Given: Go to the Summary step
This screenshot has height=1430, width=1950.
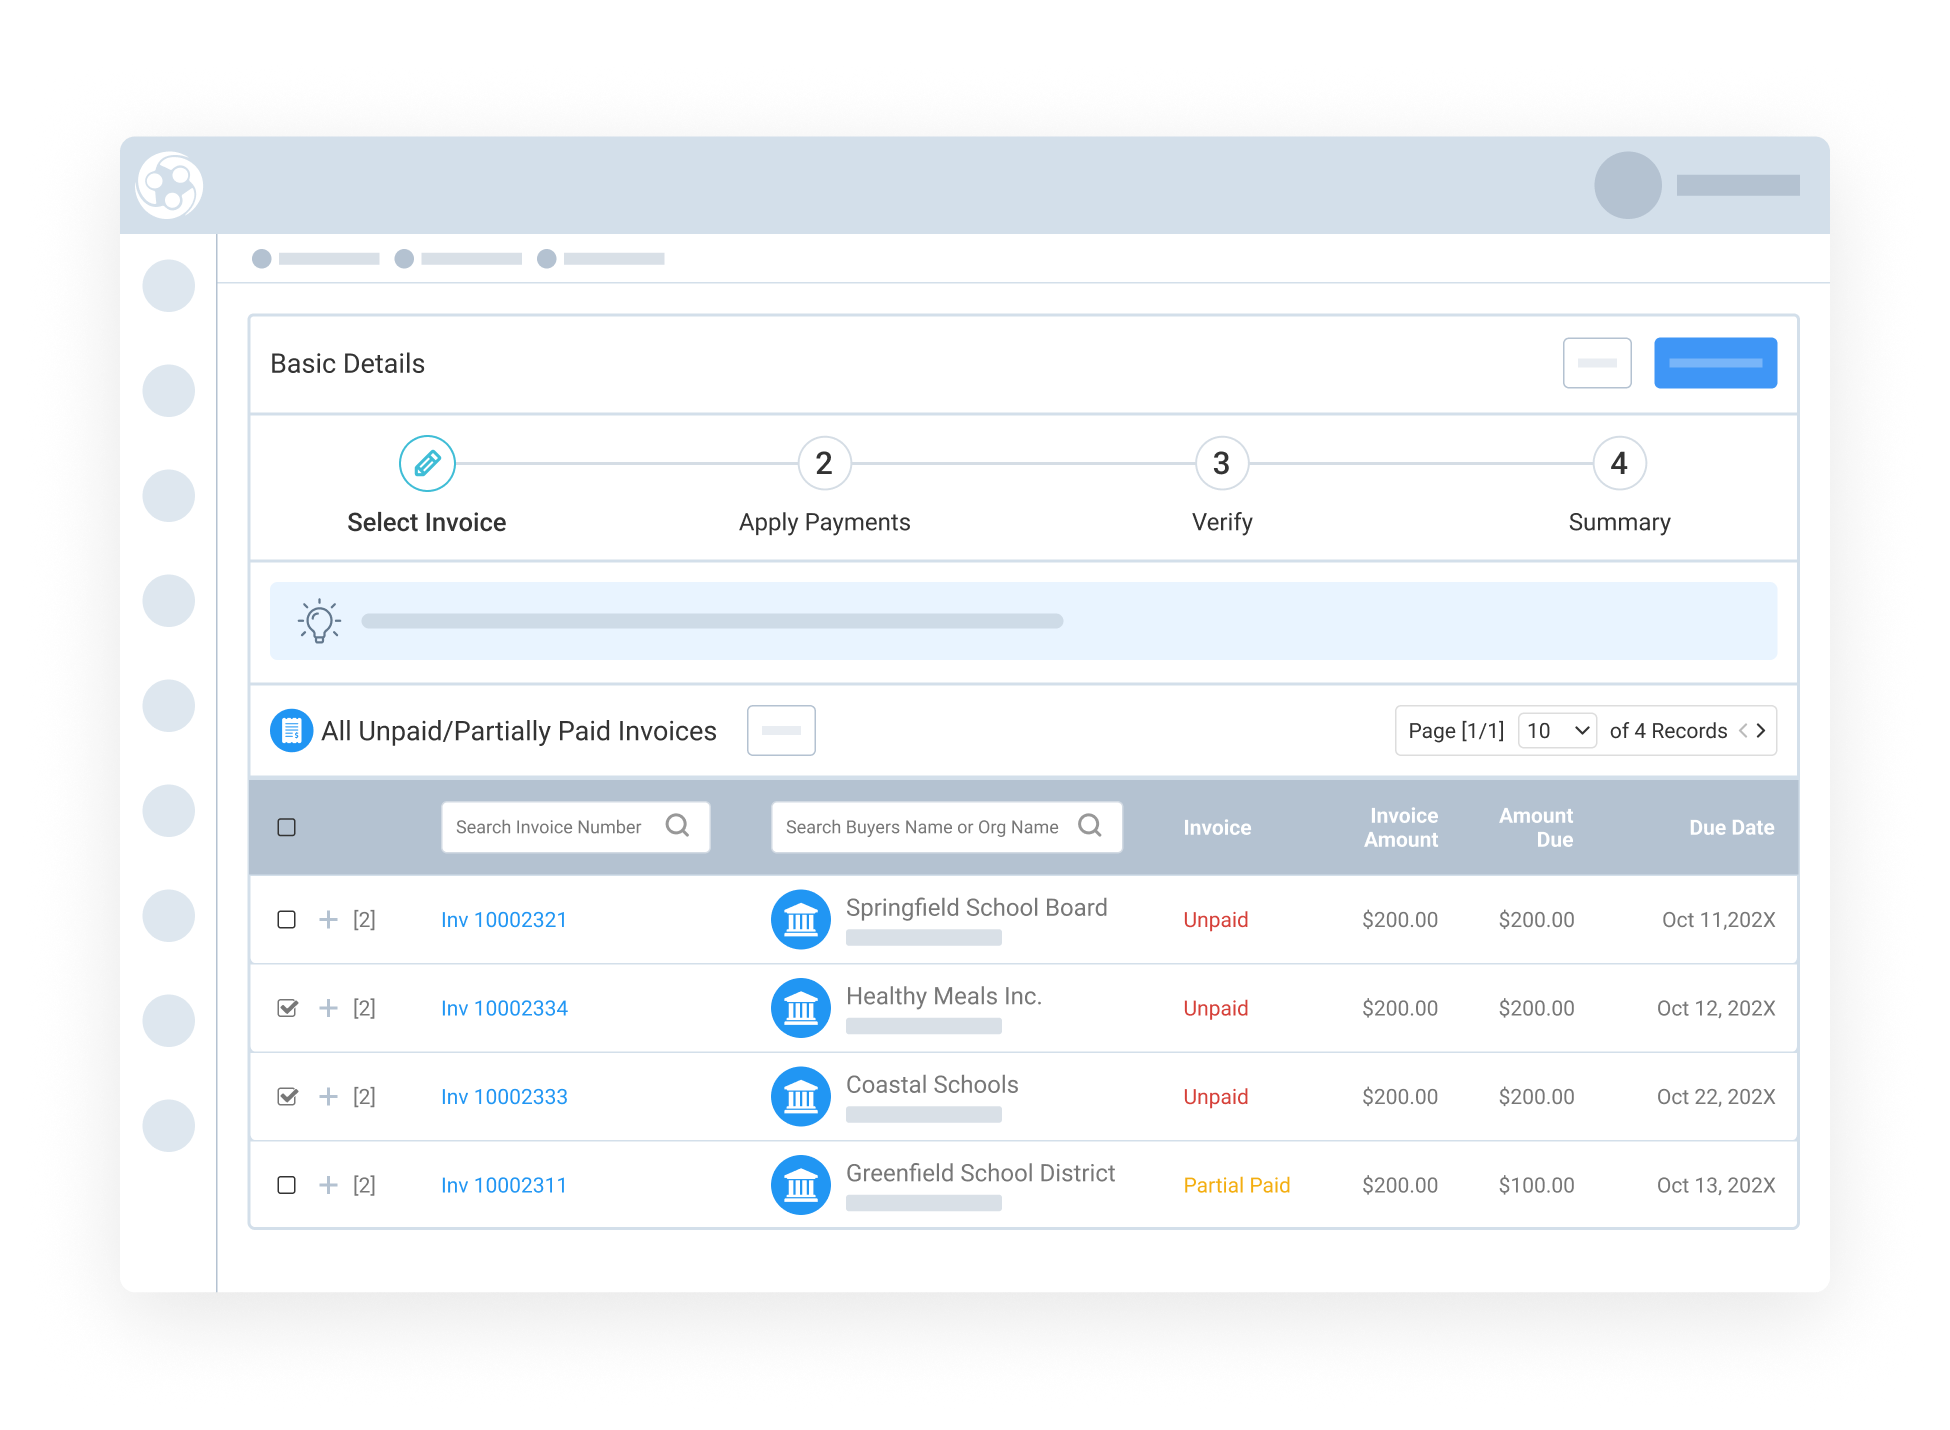Looking at the screenshot, I should tap(1618, 463).
